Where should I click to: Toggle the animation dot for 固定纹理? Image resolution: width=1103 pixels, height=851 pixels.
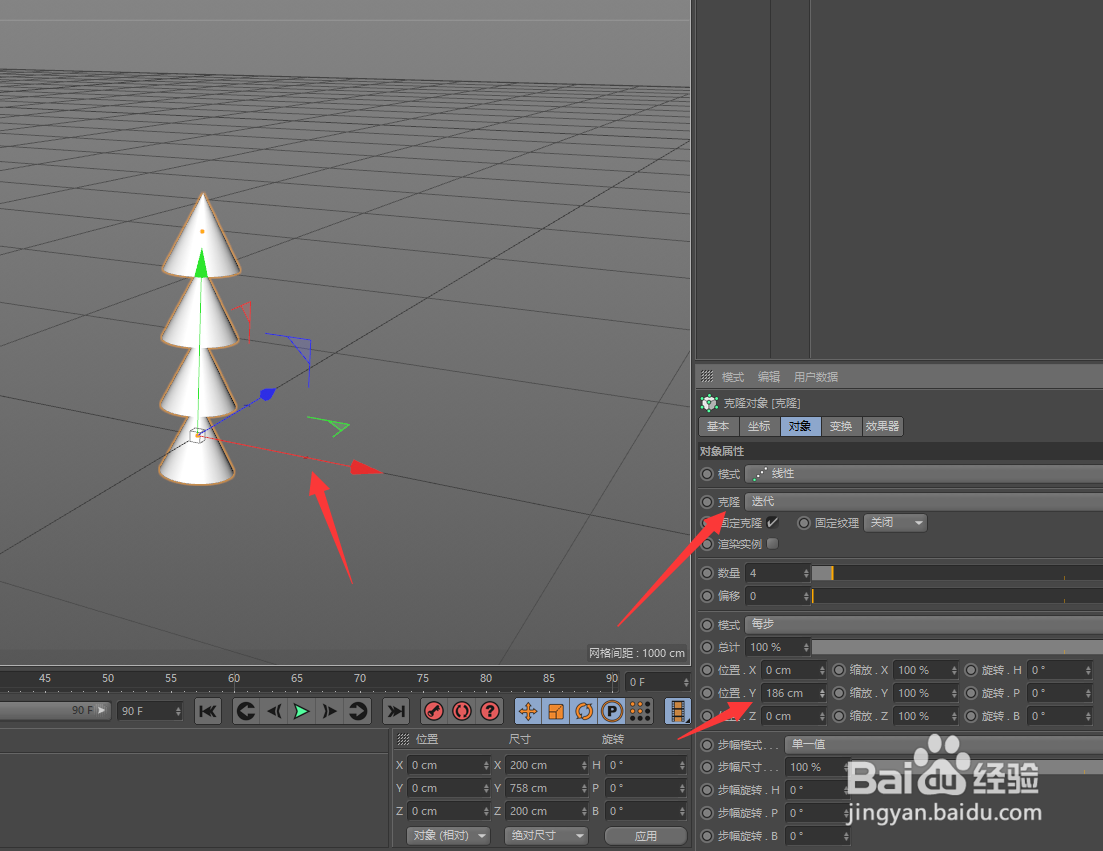tap(803, 523)
